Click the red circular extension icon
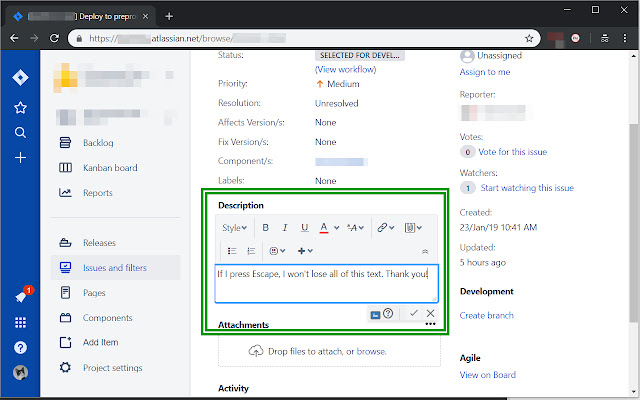The image size is (640, 400). click(576, 38)
